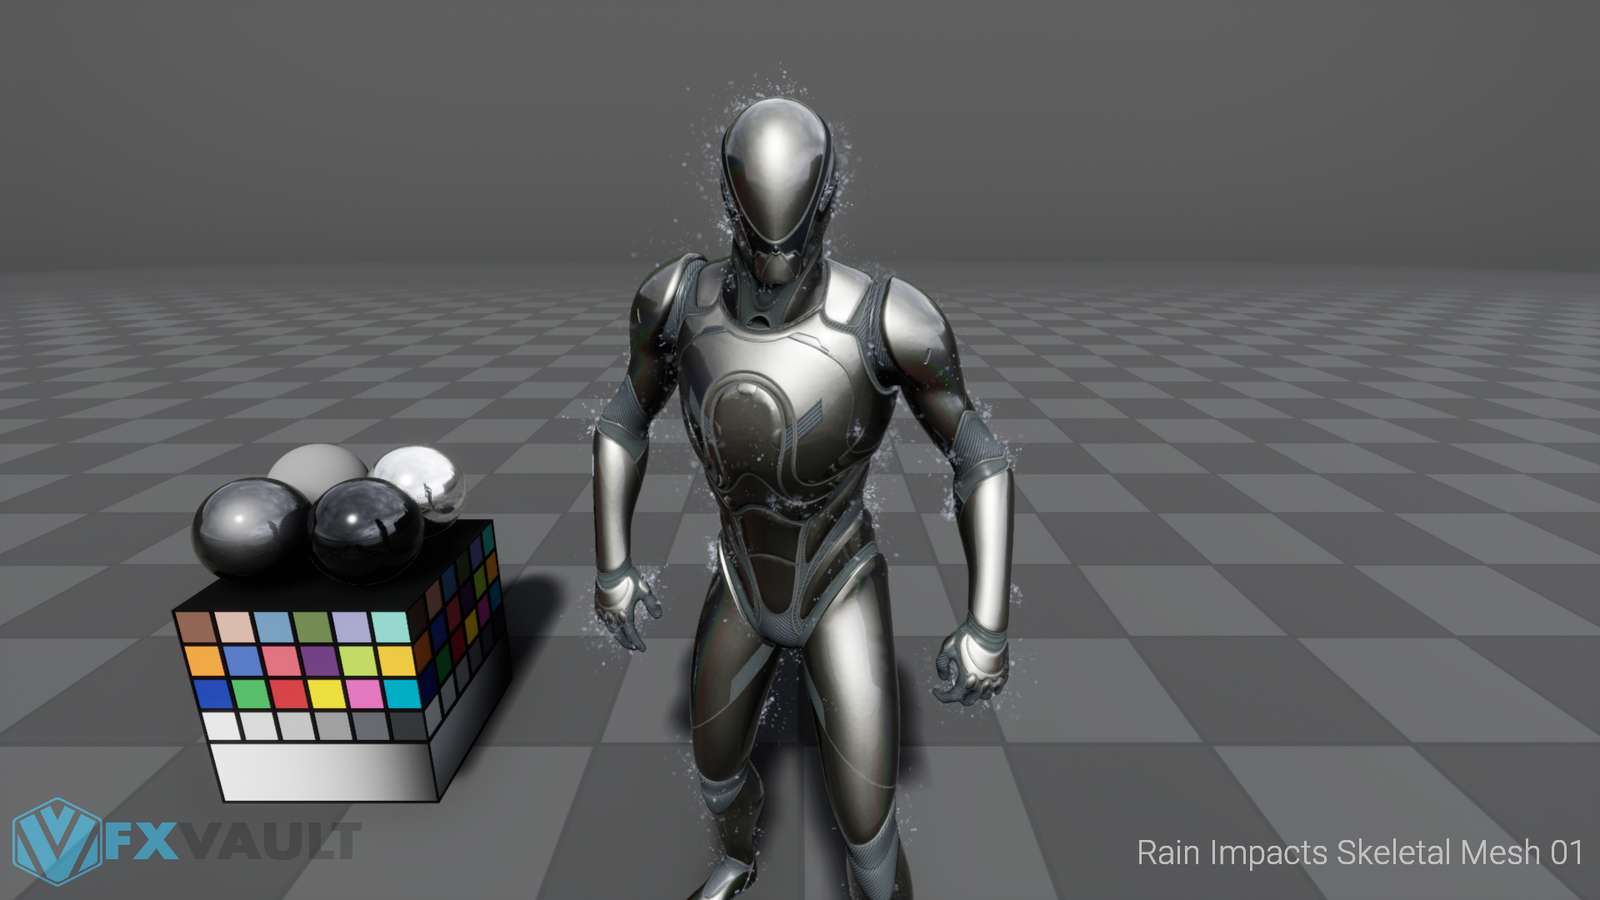Pick the orange swatch on the color chart
This screenshot has width=1600, height=900.
coord(203,660)
